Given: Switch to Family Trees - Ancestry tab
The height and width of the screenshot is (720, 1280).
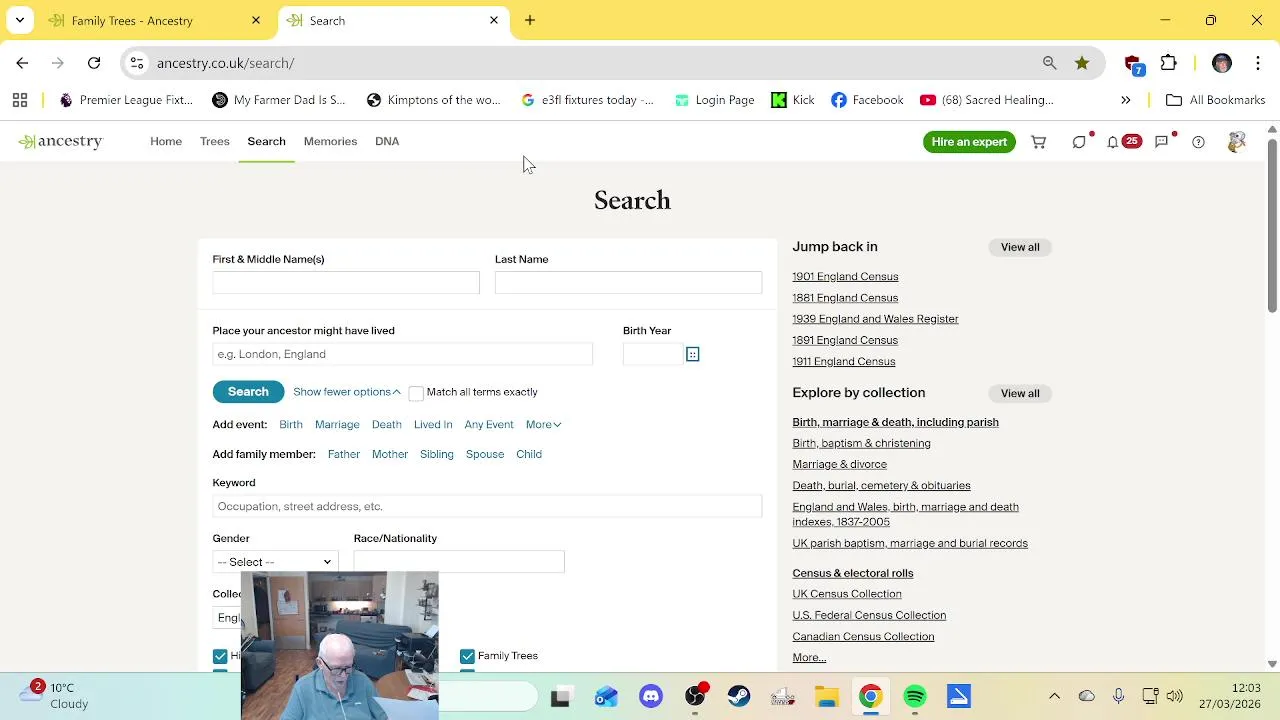Looking at the screenshot, I should point(155,20).
